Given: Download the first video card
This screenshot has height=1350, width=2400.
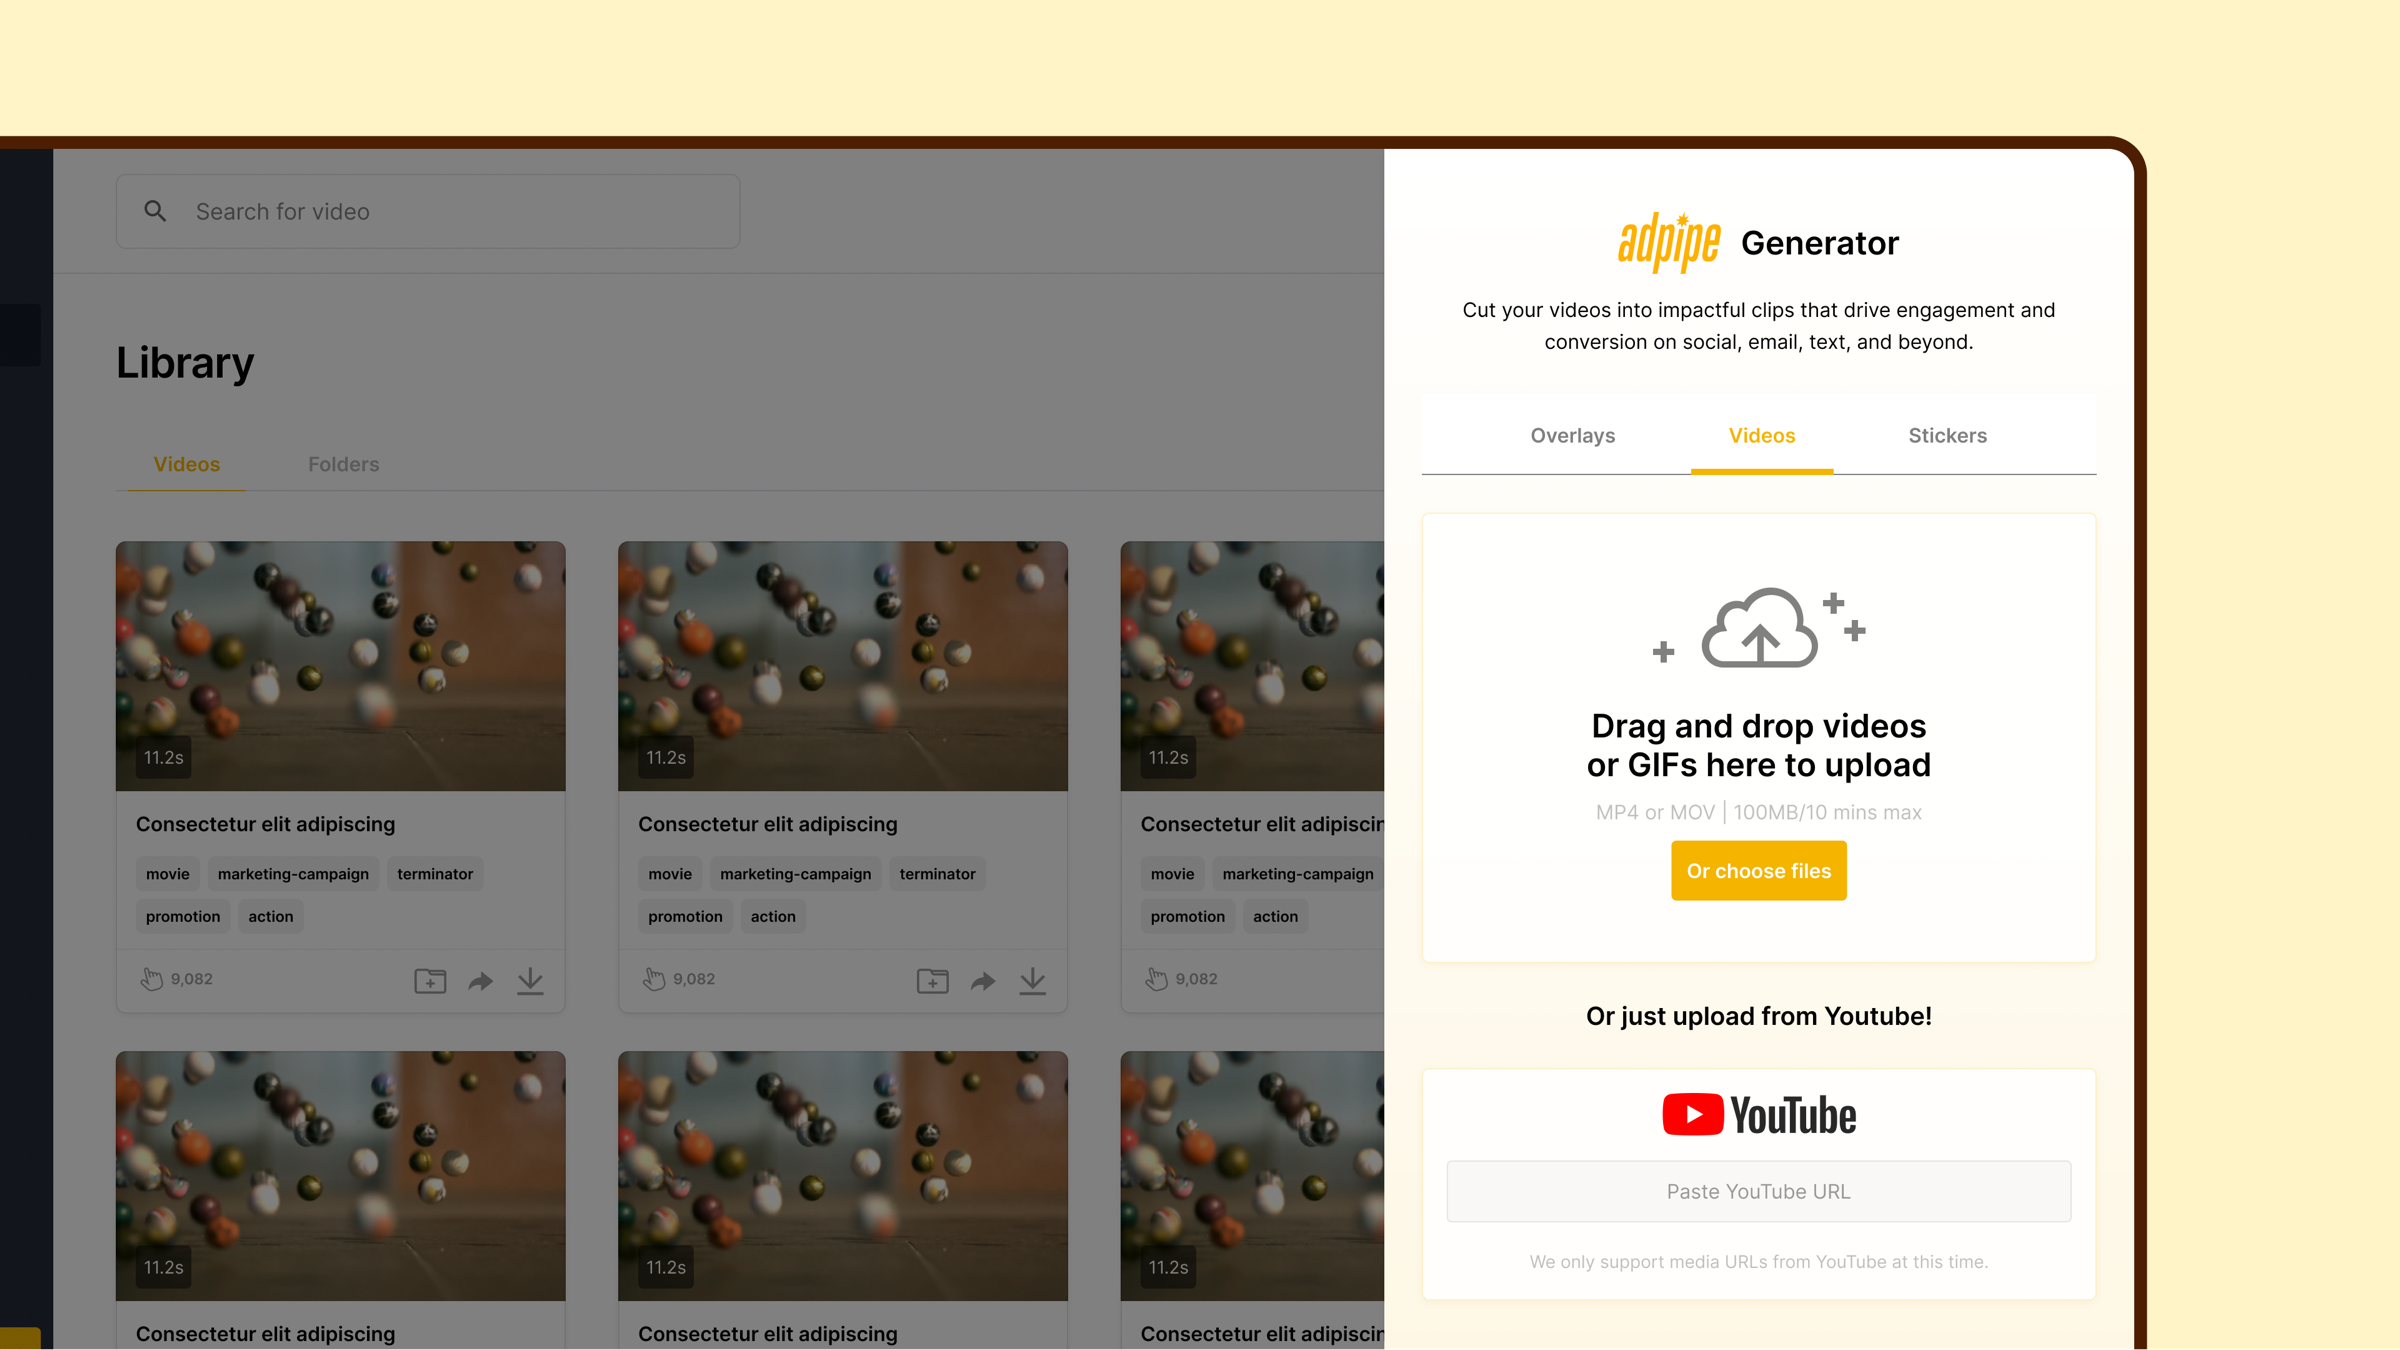Looking at the screenshot, I should pyautogui.click(x=530, y=980).
